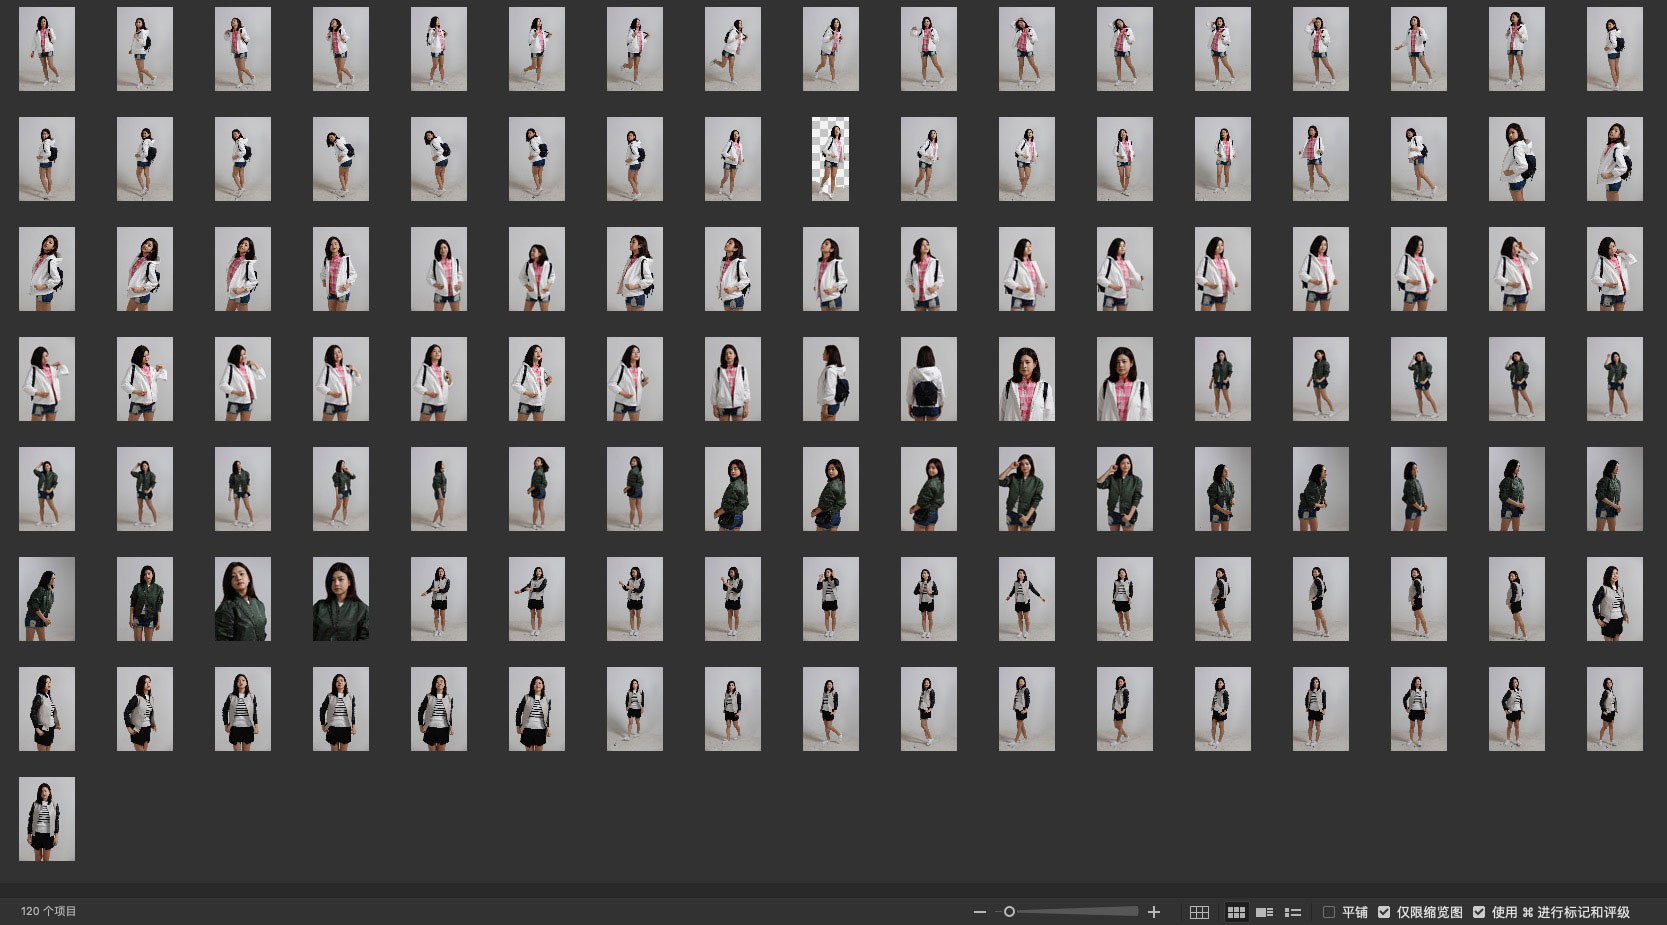Image resolution: width=1667 pixels, height=925 pixels.
Task: Select the lone thumbnail in the bottom row
Action: (47, 819)
